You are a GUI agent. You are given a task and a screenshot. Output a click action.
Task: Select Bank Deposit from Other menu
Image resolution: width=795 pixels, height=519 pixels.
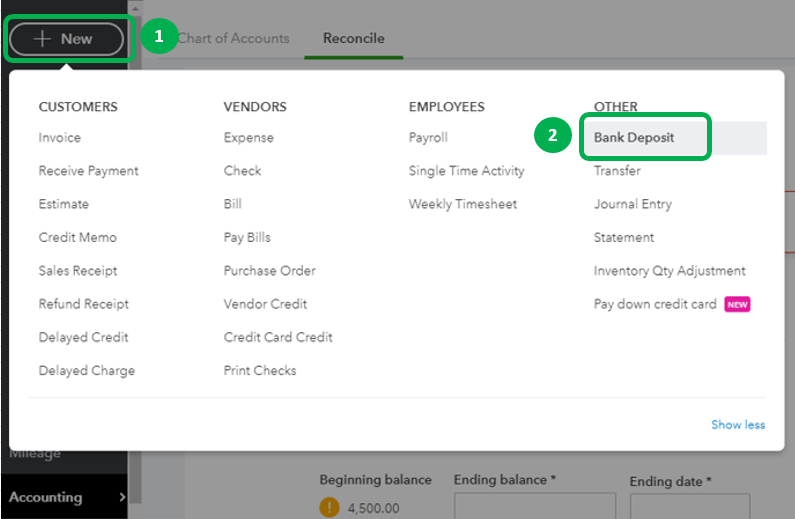(634, 138)
